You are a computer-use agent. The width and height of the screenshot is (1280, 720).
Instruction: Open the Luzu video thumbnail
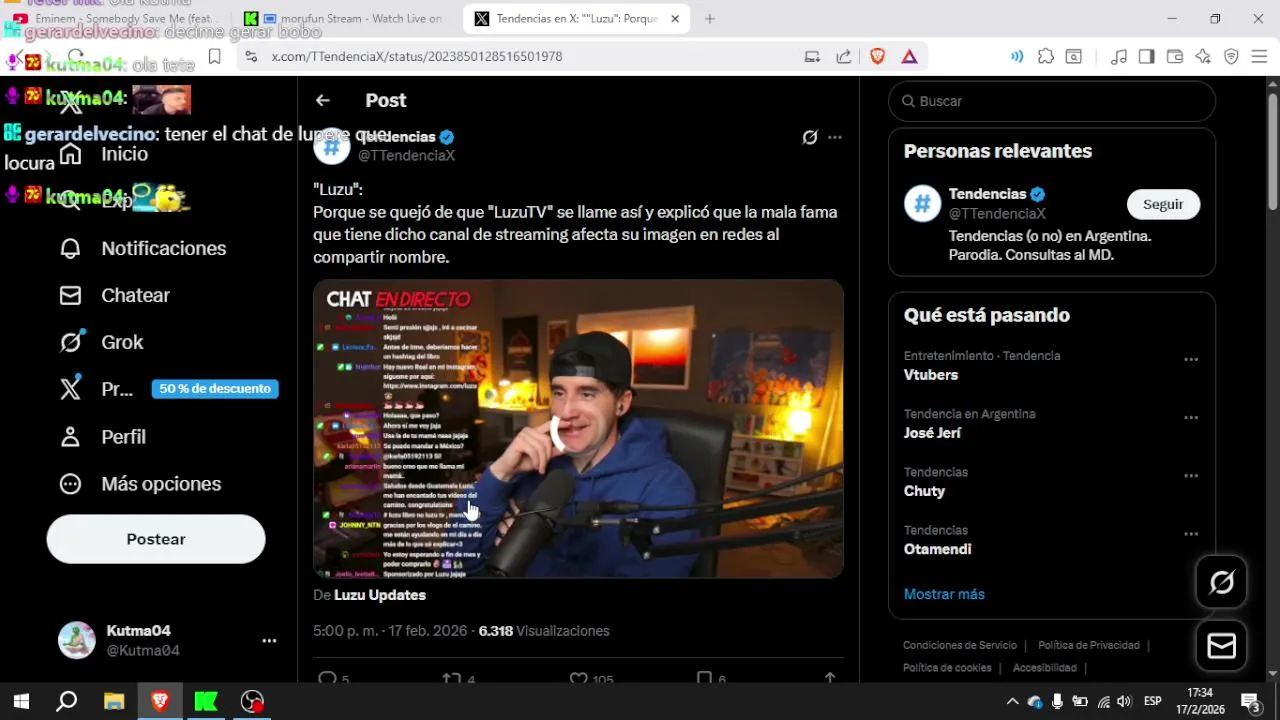tap(578, 428)
